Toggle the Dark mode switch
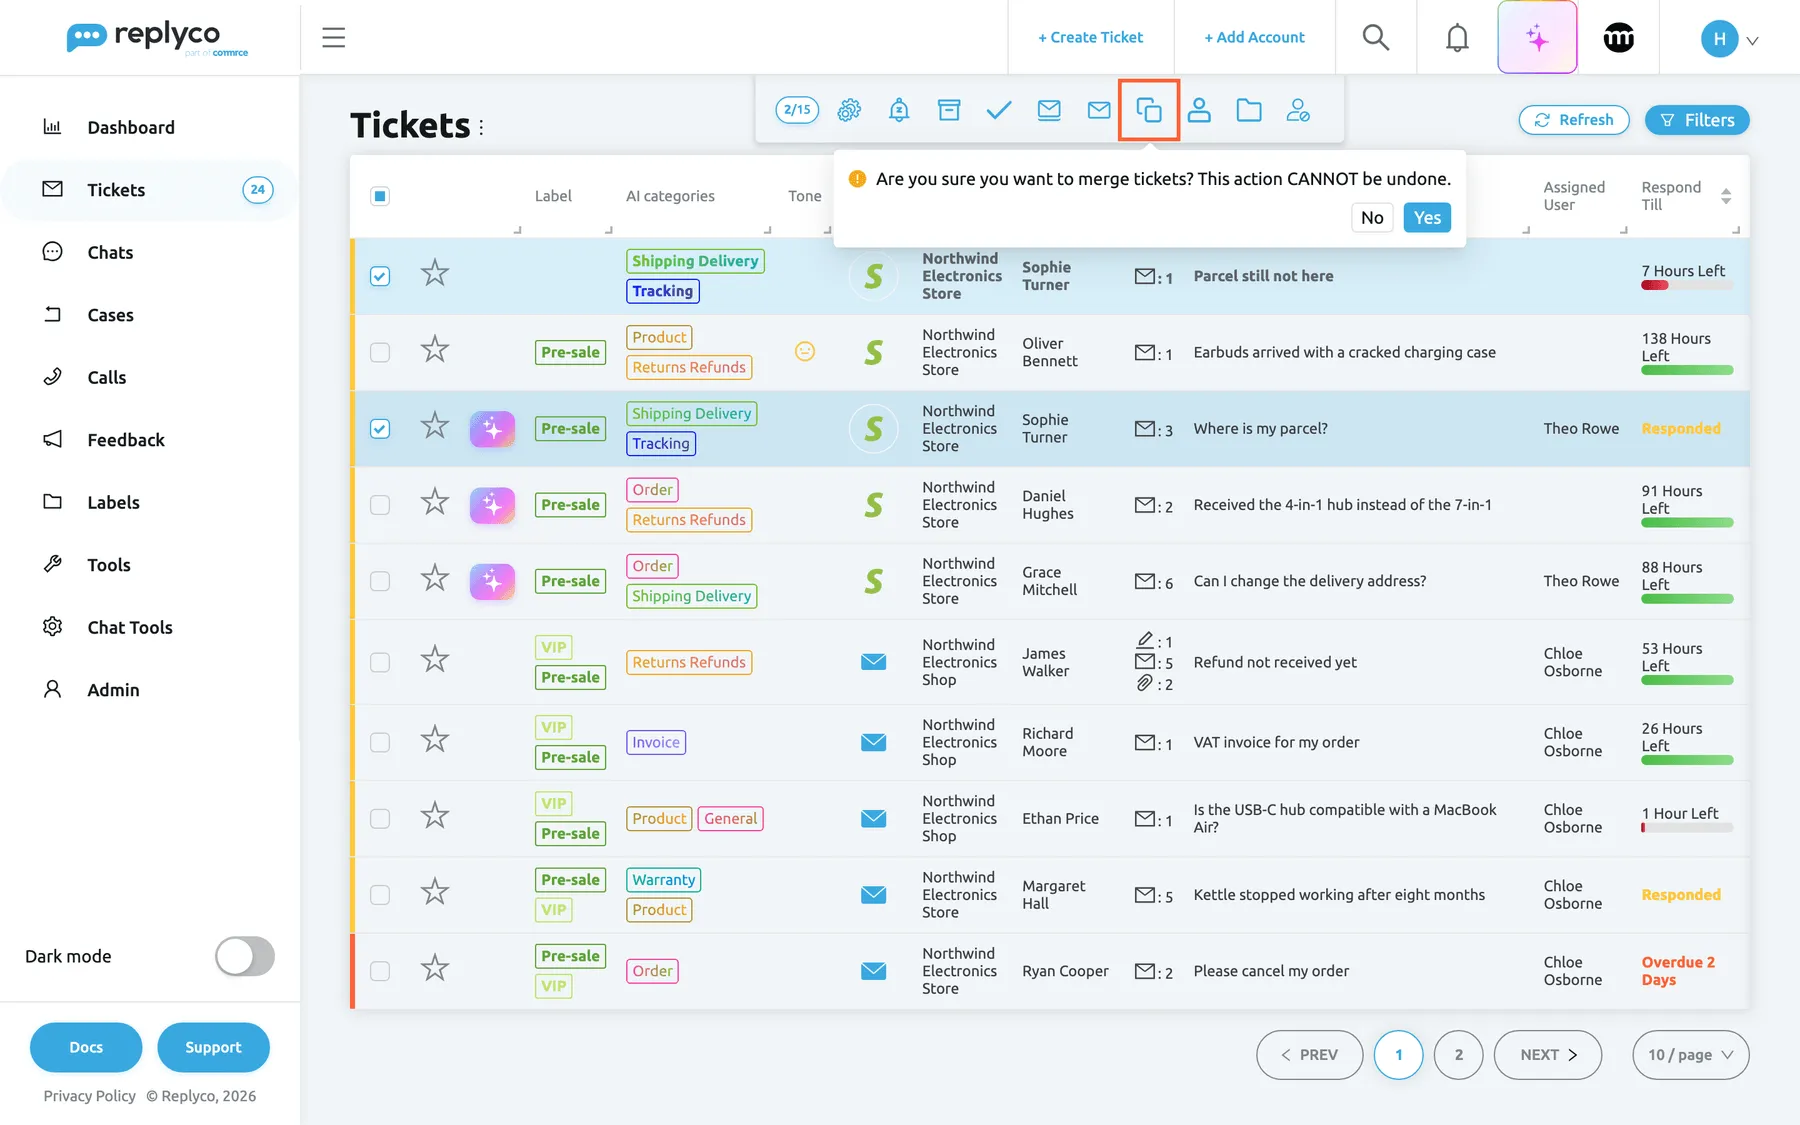This screenshot has width=1800, height=1125. pos(245,956)
